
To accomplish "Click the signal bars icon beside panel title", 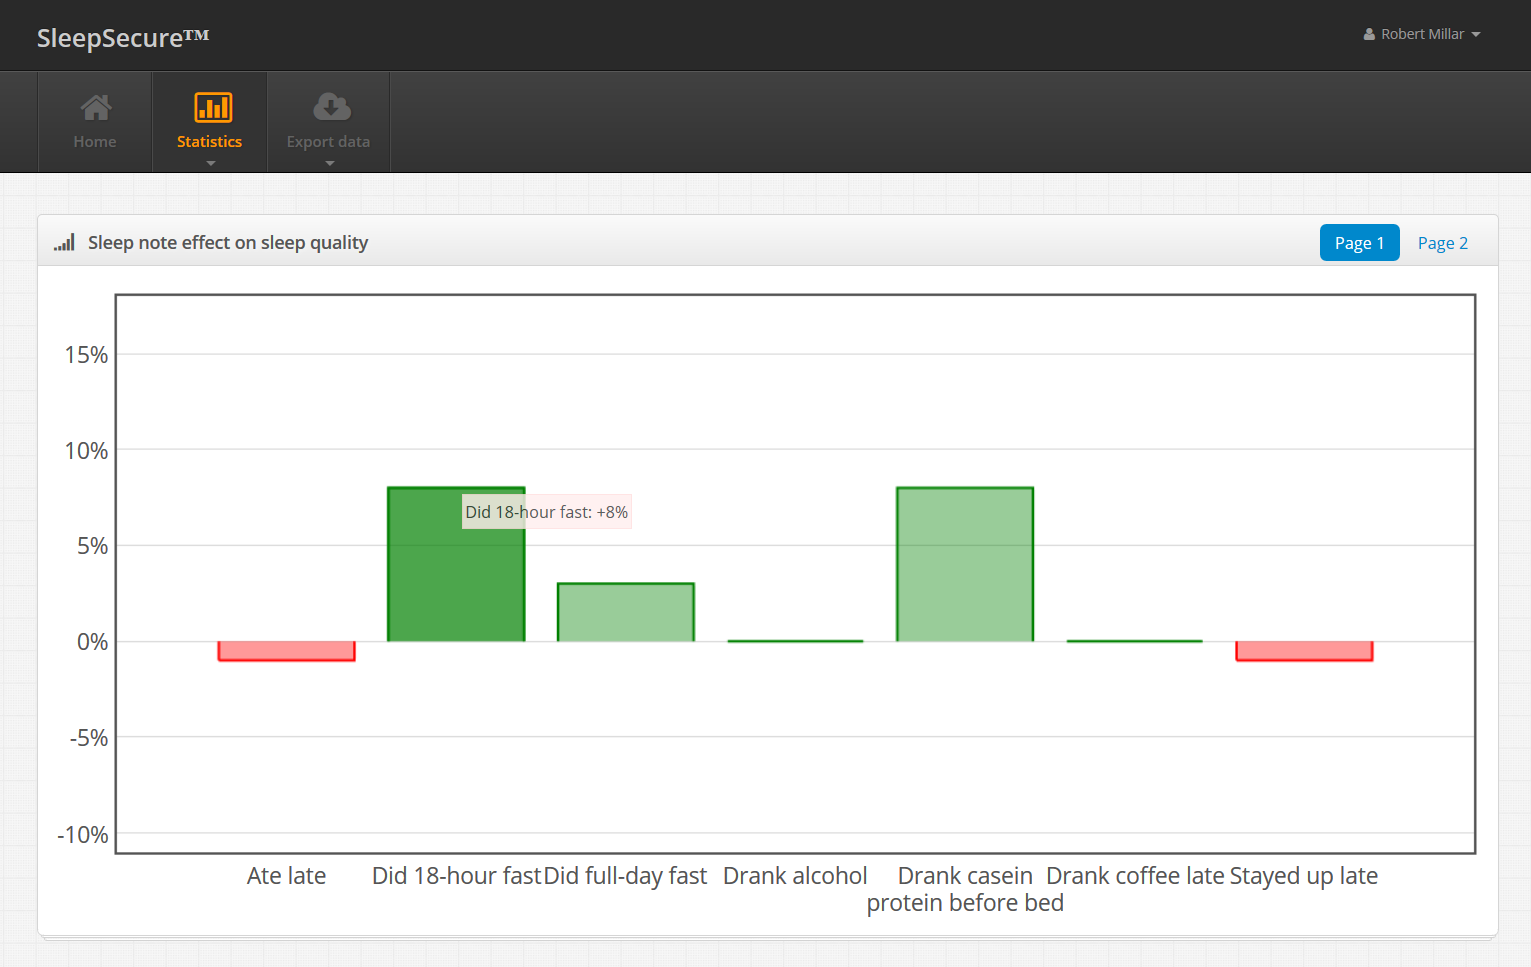I will [65, 242].
